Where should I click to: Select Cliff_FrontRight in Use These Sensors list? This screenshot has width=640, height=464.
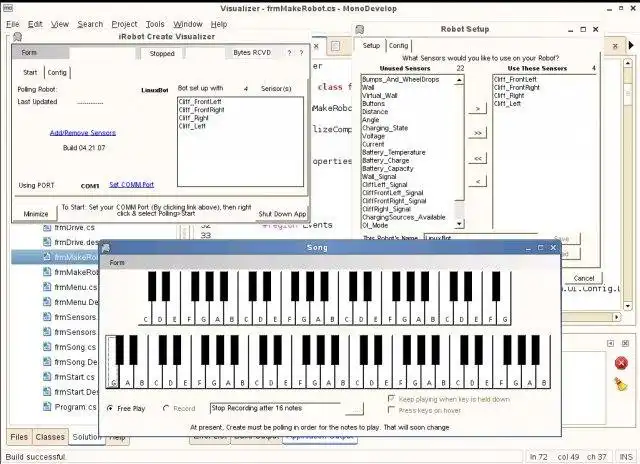pos(517,88)
